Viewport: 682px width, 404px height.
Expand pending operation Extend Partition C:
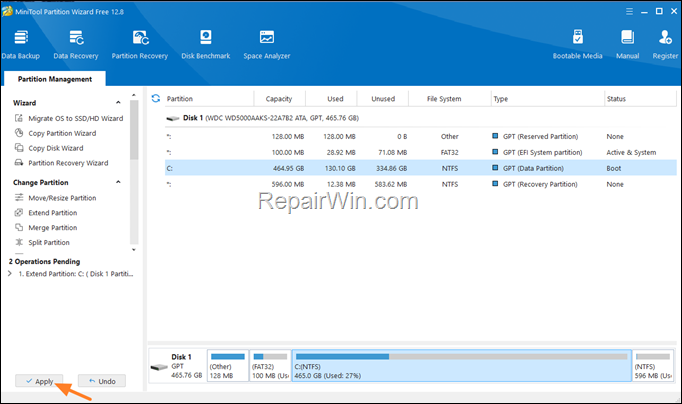(10, 274)
